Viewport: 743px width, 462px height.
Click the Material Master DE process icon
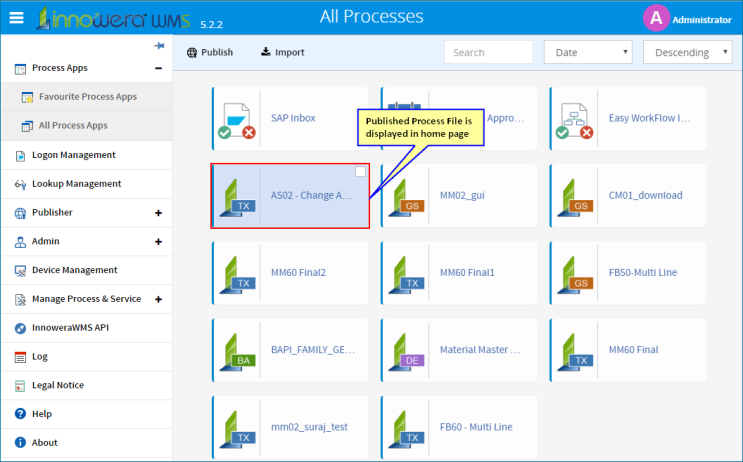(407, 353)
